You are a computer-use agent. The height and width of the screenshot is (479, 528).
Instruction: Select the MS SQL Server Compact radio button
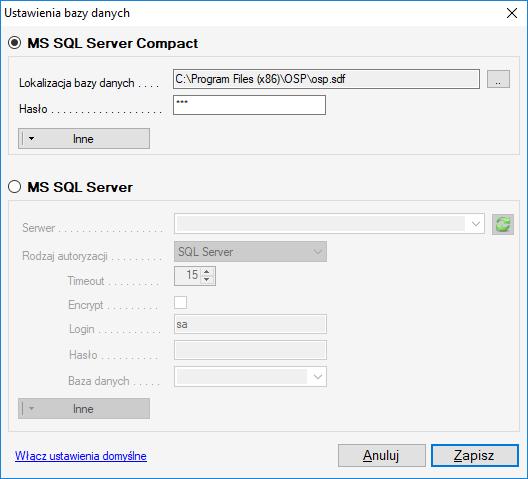[x=15, y=43]
